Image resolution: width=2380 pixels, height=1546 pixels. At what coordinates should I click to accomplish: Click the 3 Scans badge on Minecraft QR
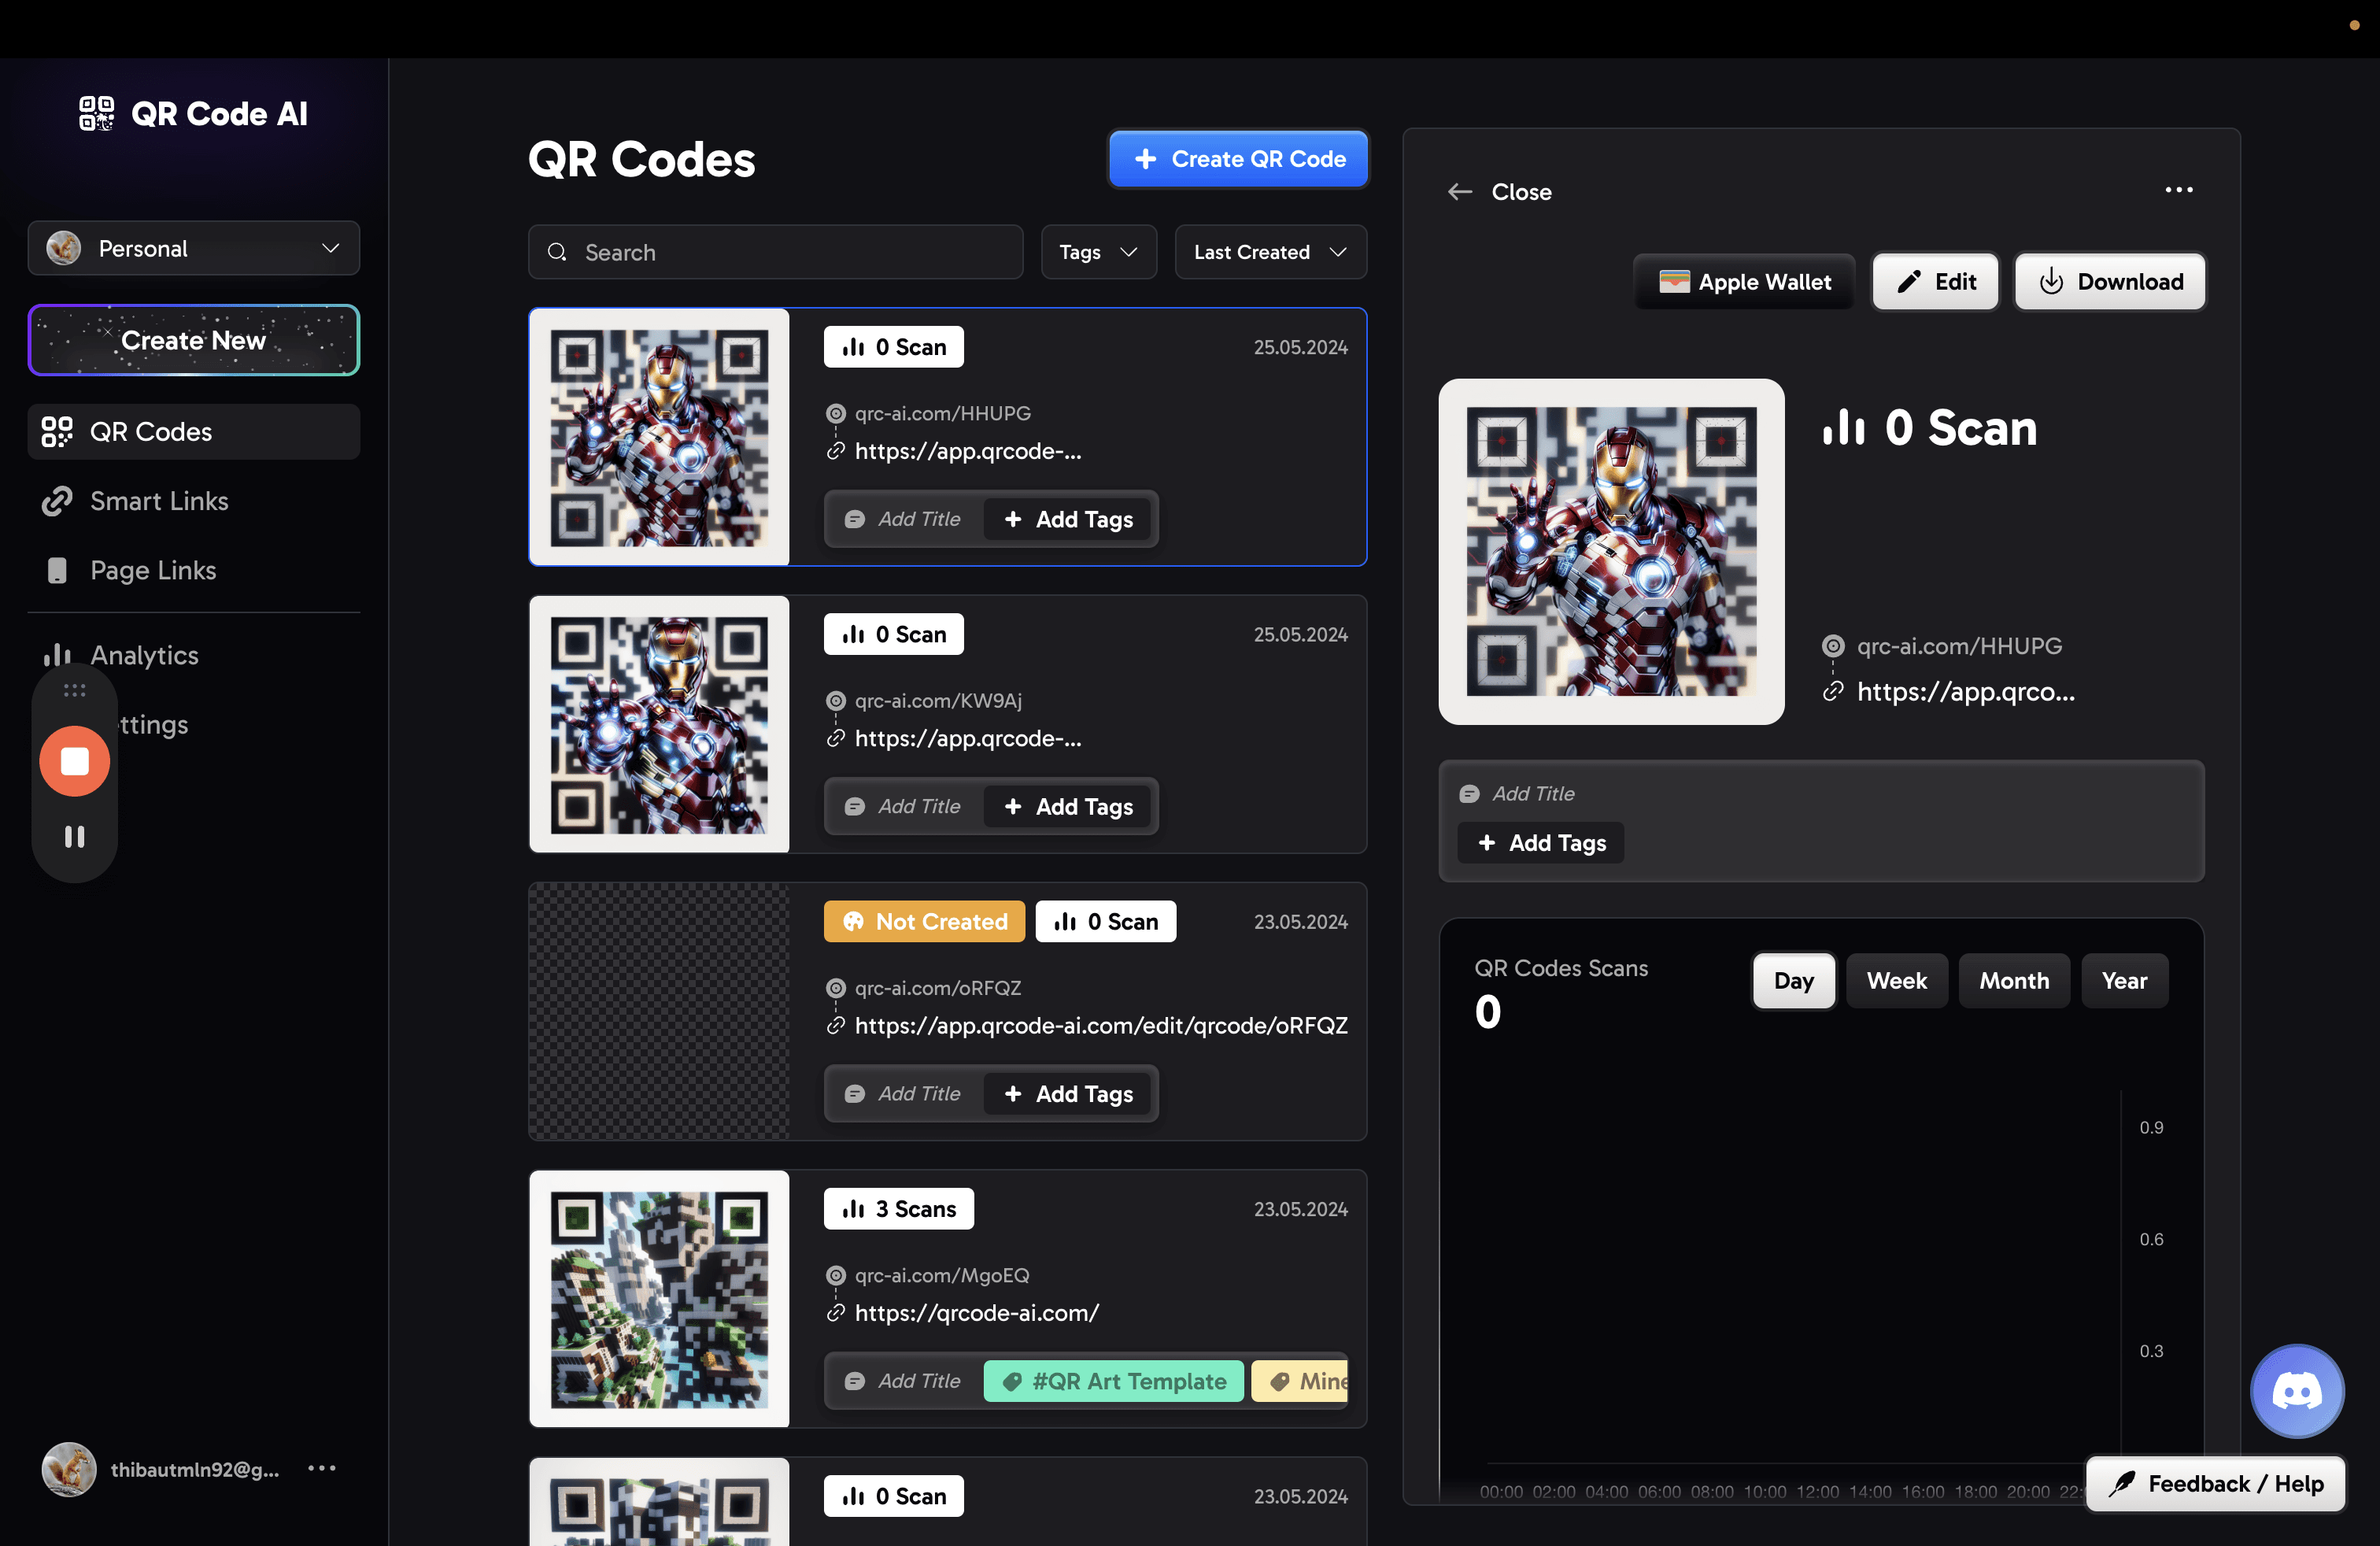898,1209
